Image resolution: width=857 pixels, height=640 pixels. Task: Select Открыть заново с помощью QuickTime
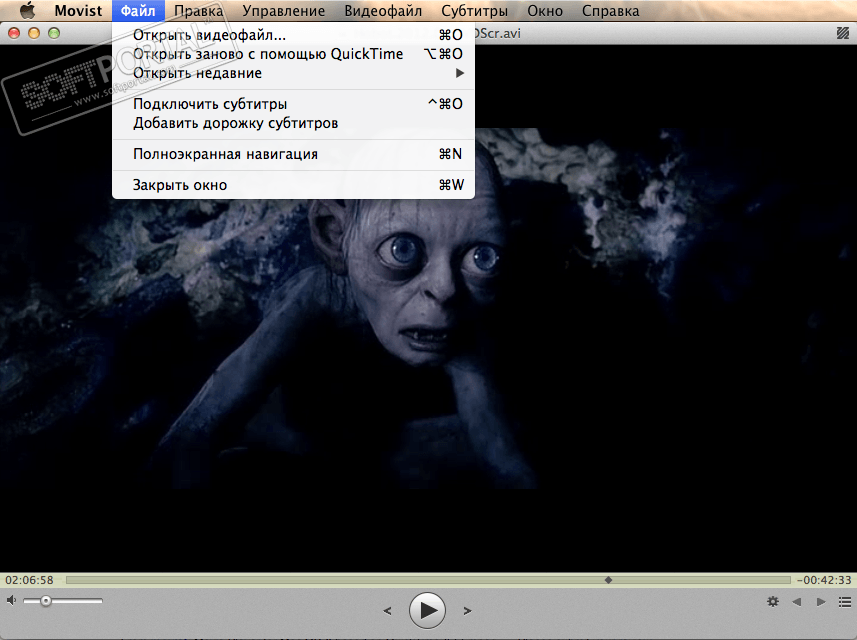tap(293, 54)
